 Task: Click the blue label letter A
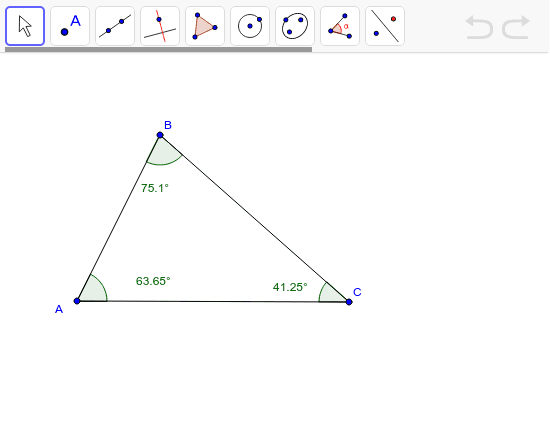point(59,309)
